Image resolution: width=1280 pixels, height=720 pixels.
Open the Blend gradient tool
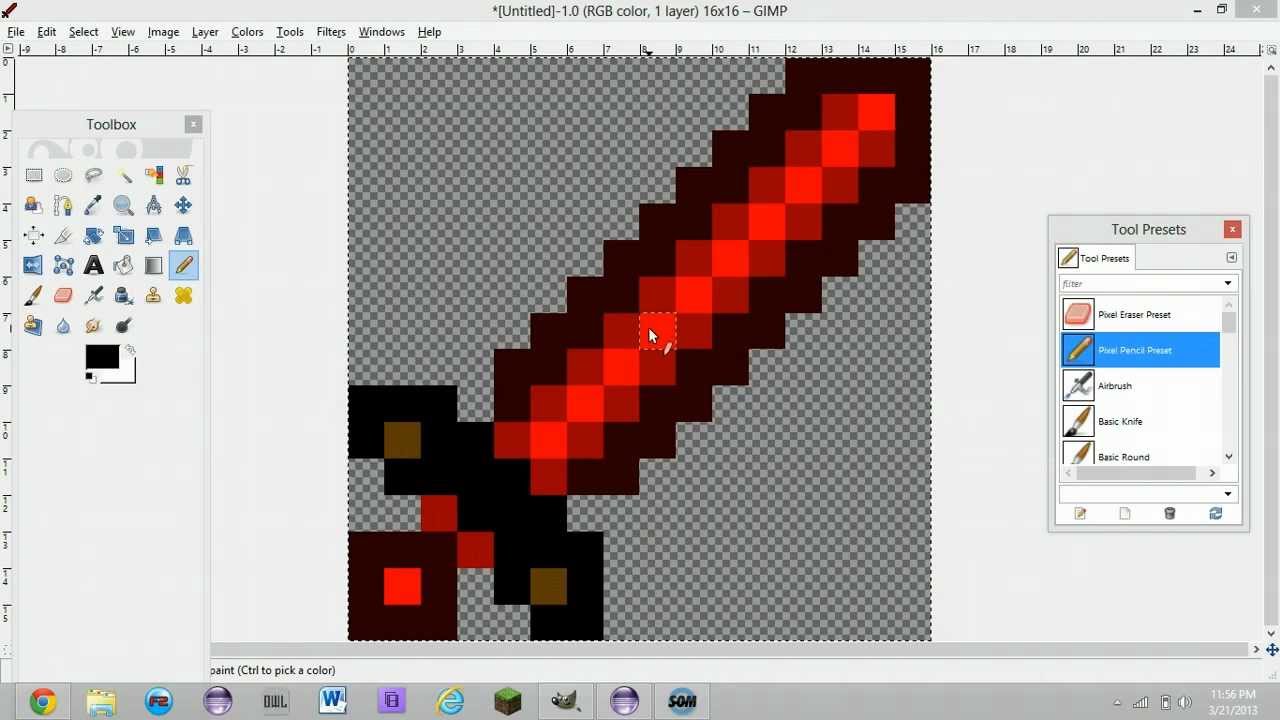[x=154, y=265]
